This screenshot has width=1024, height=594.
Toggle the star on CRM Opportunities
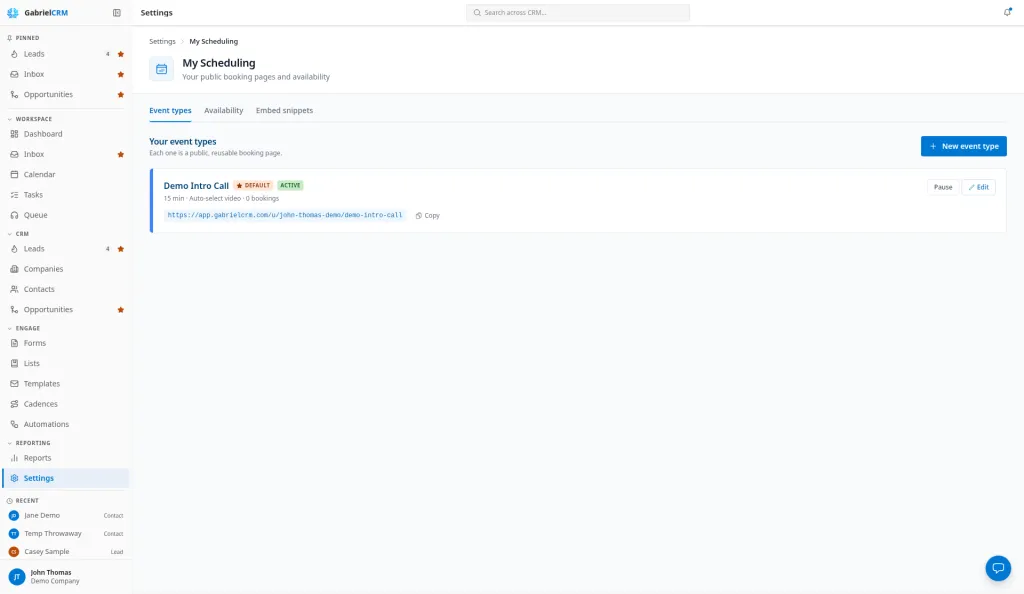click(x=121, y=310)
